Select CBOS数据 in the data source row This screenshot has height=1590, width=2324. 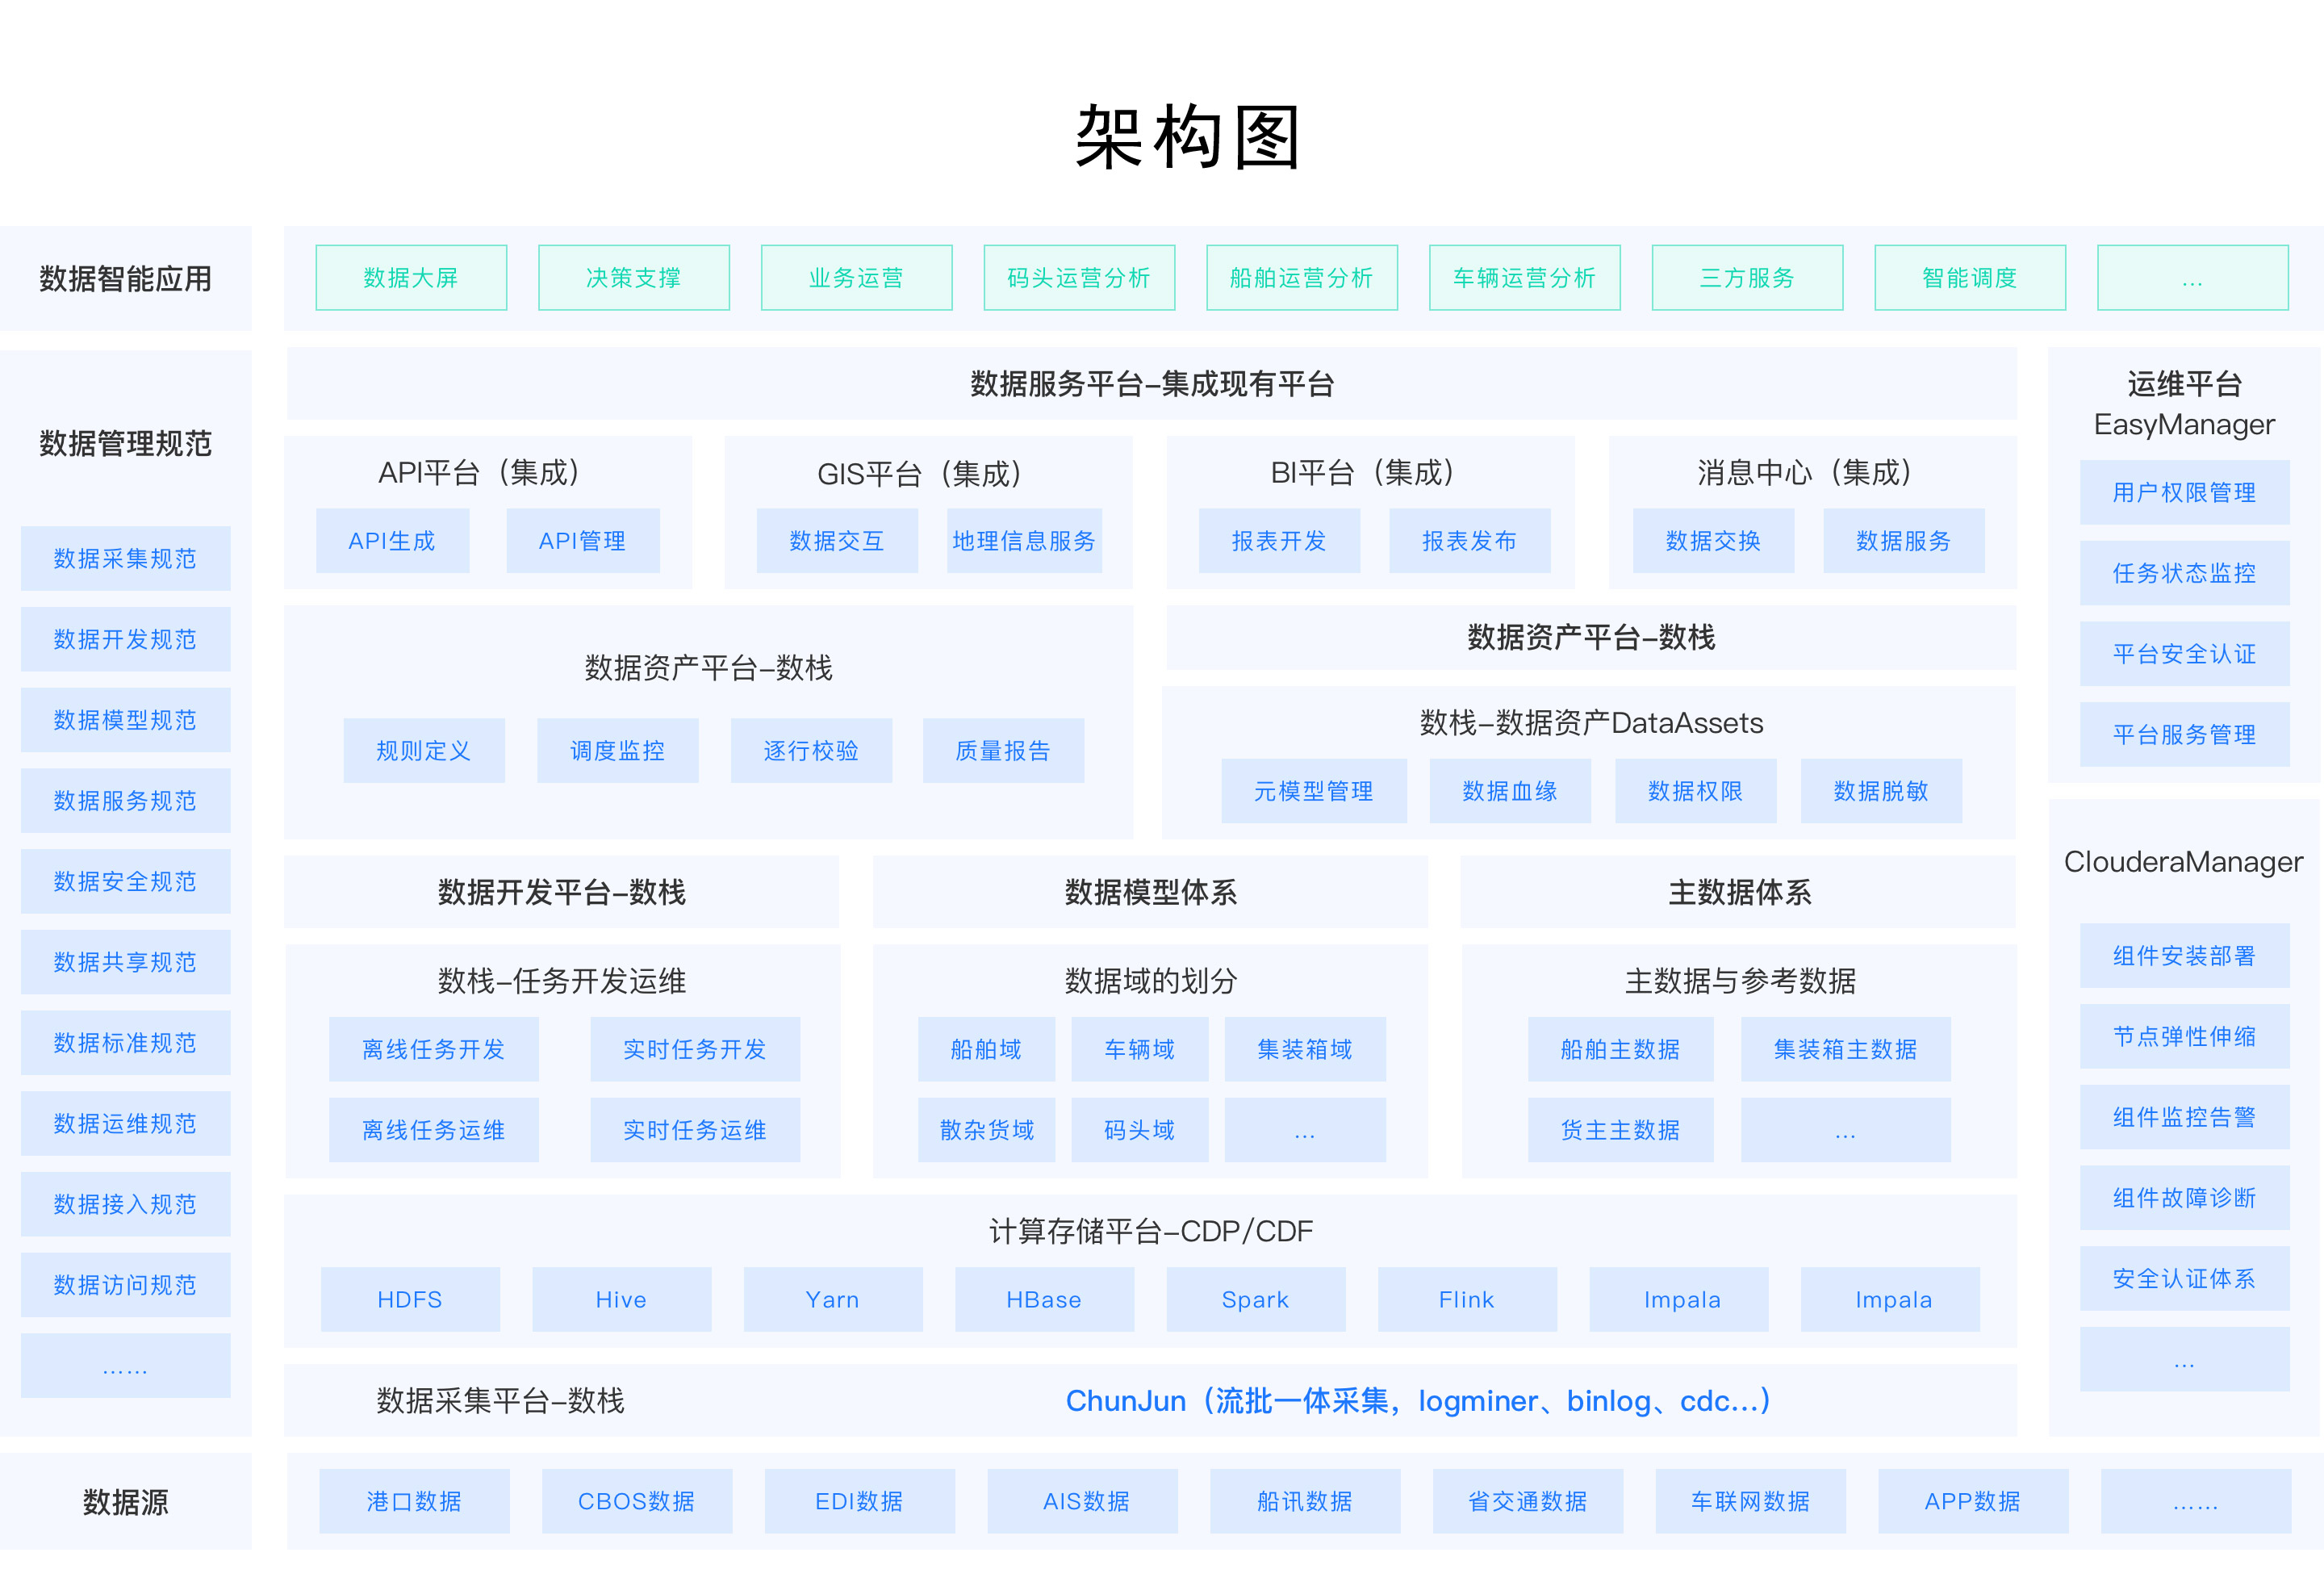pos(636,1501)
